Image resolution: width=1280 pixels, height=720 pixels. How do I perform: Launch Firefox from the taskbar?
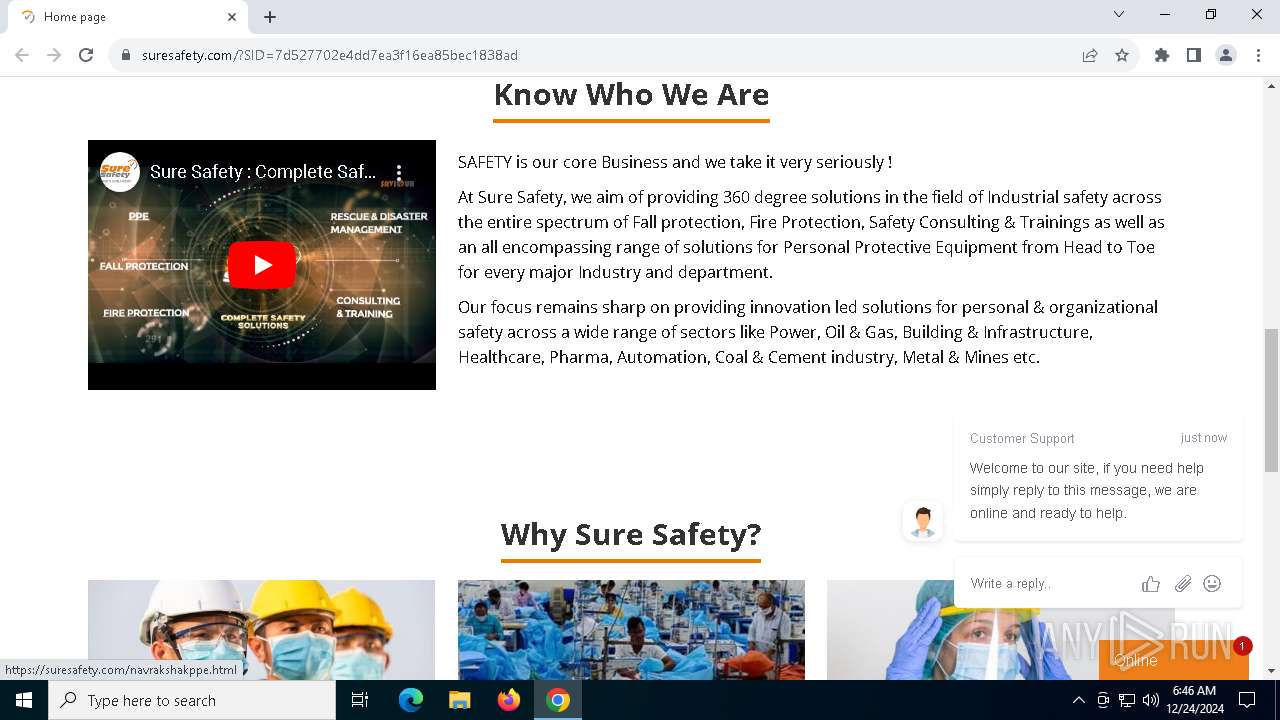click(509, 700)
